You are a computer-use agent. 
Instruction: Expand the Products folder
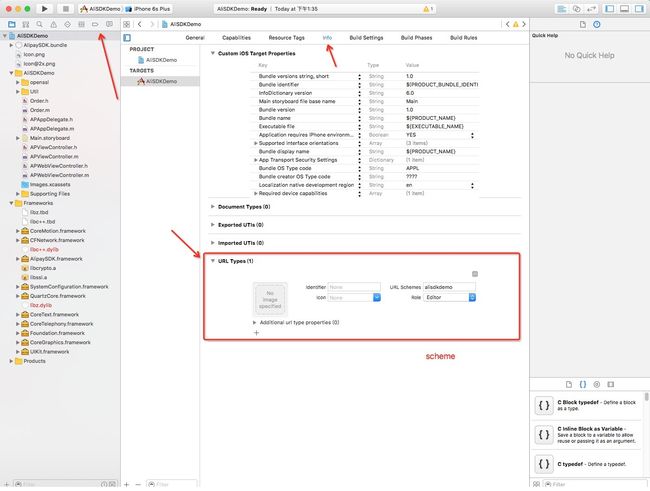point(11,361)
